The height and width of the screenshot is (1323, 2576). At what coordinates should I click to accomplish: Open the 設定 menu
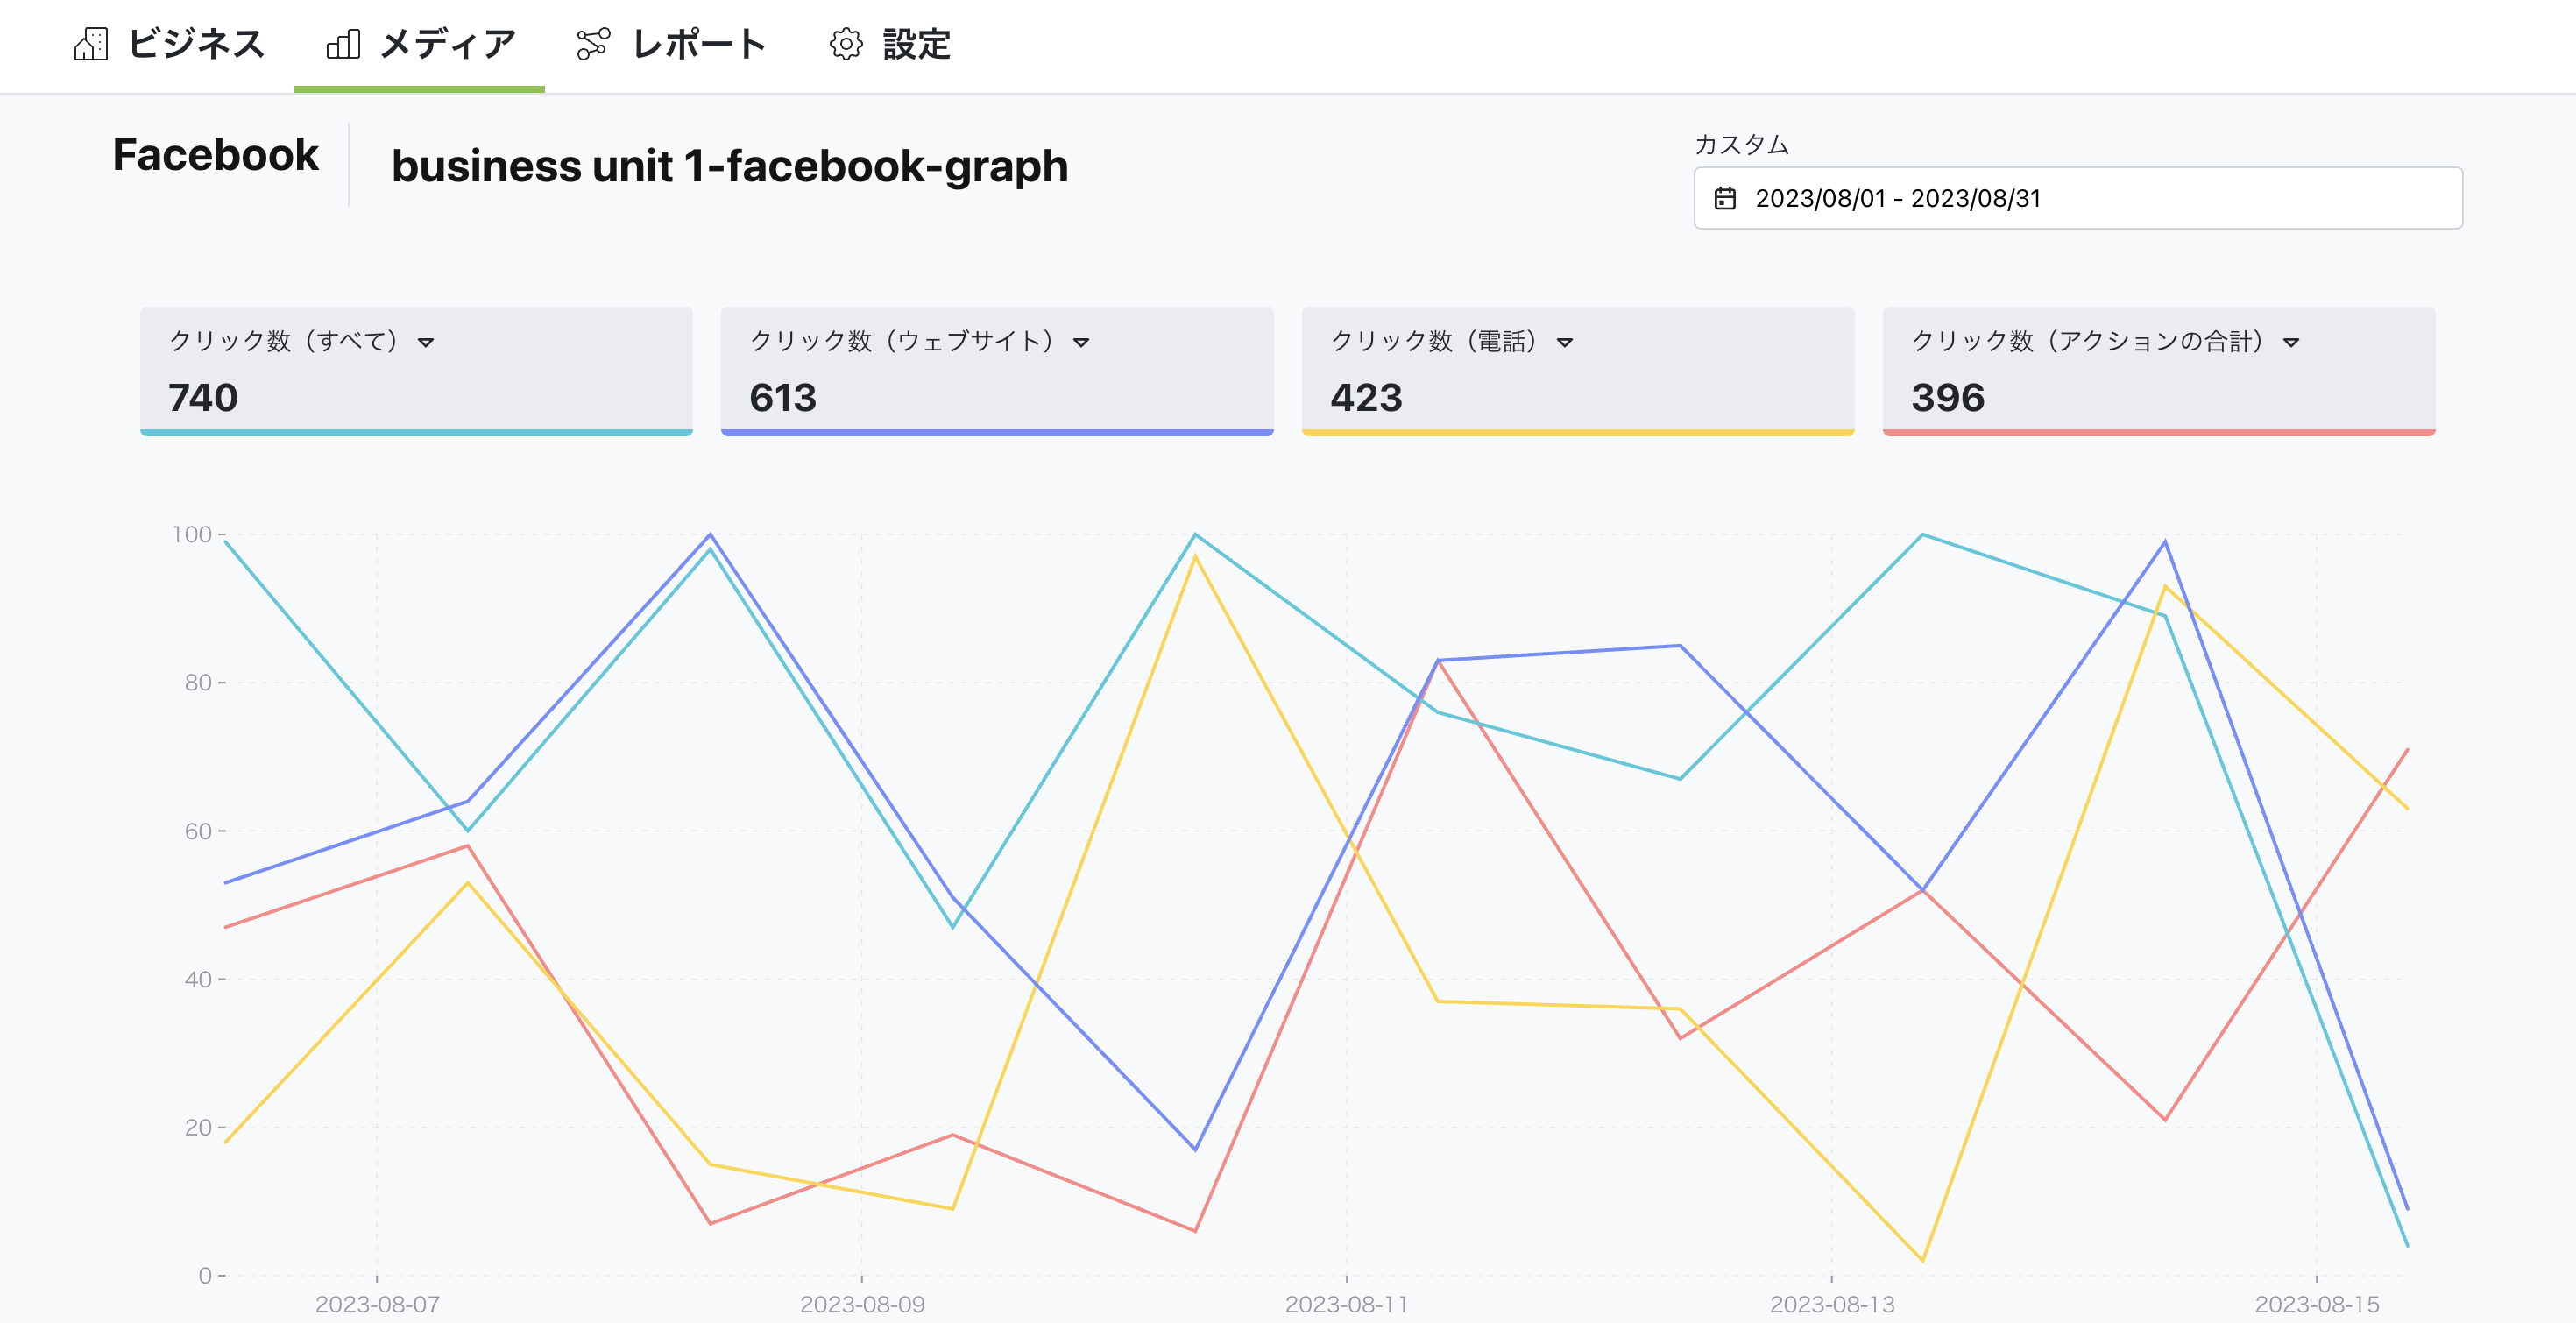pyautogui.click(x=916, y=44)
